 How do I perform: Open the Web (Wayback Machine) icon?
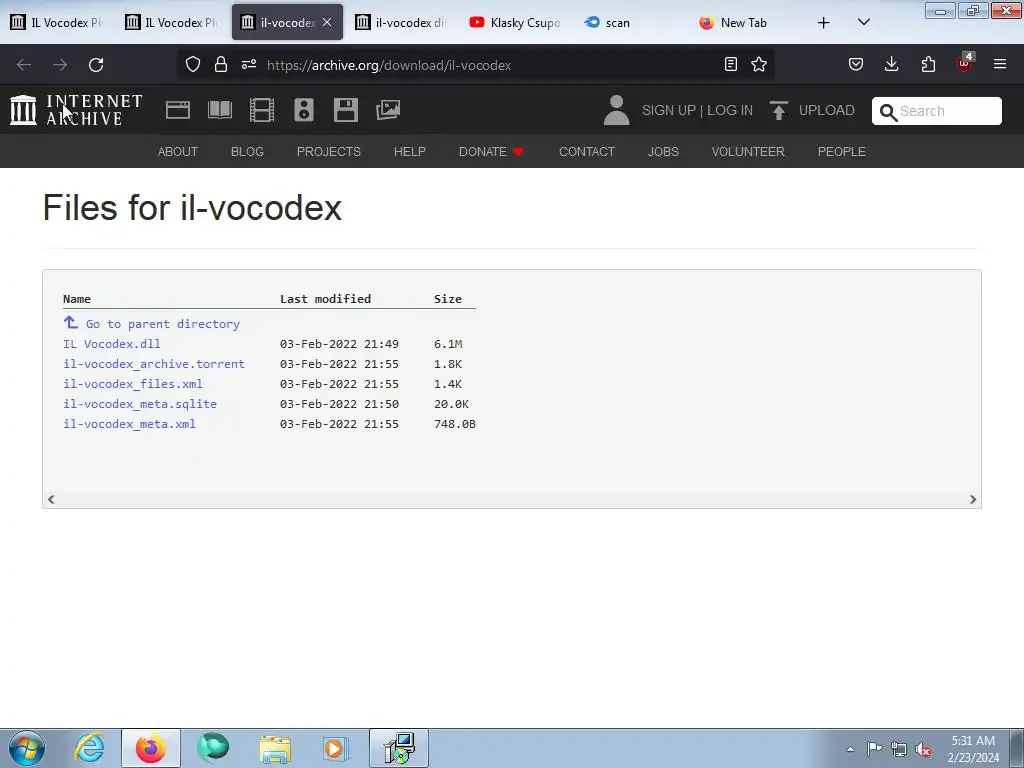[178, 110]
